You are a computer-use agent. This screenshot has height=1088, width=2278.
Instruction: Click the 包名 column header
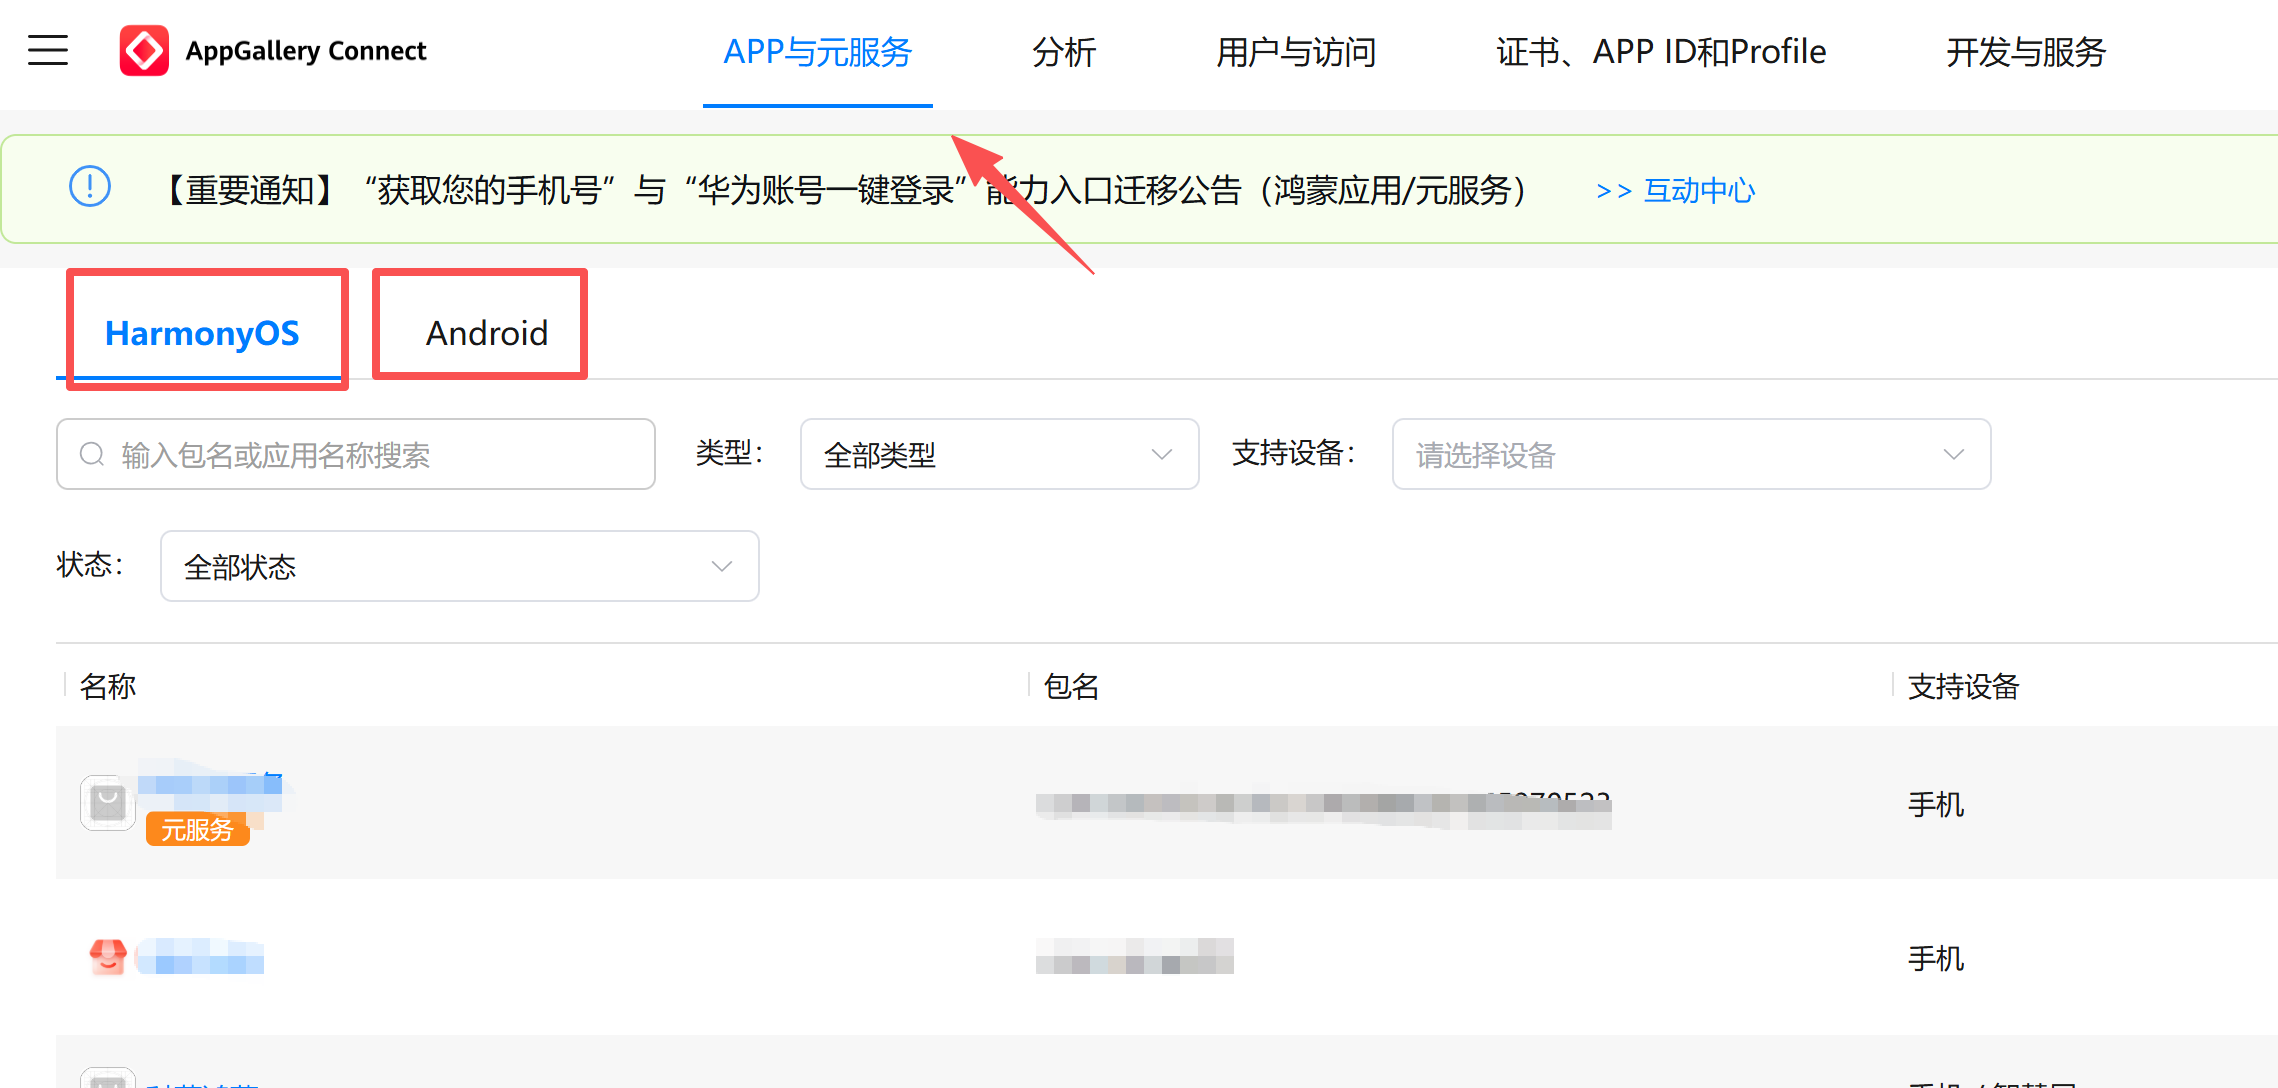[1072, 687]
